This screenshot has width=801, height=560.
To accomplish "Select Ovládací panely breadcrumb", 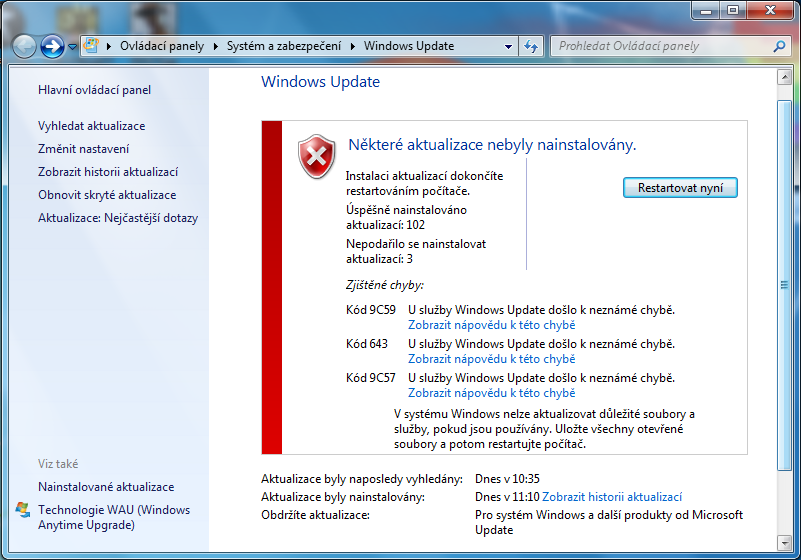I will point(162,46).
